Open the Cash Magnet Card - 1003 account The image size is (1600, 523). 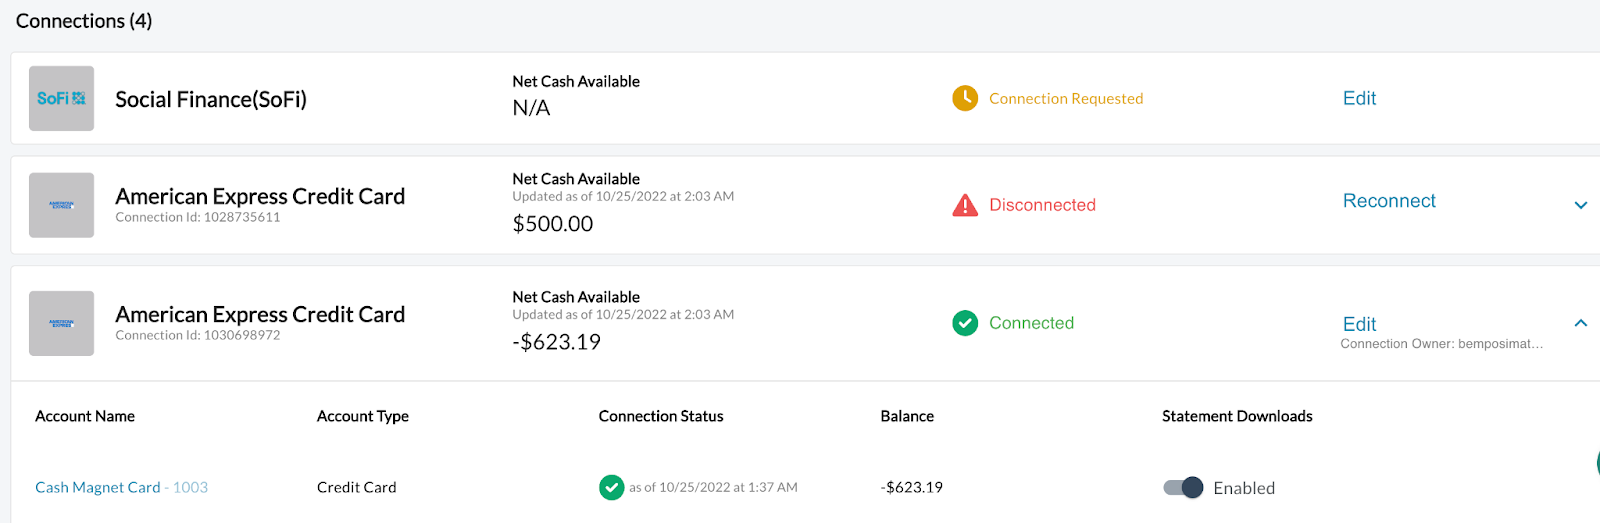coord(121,487)
